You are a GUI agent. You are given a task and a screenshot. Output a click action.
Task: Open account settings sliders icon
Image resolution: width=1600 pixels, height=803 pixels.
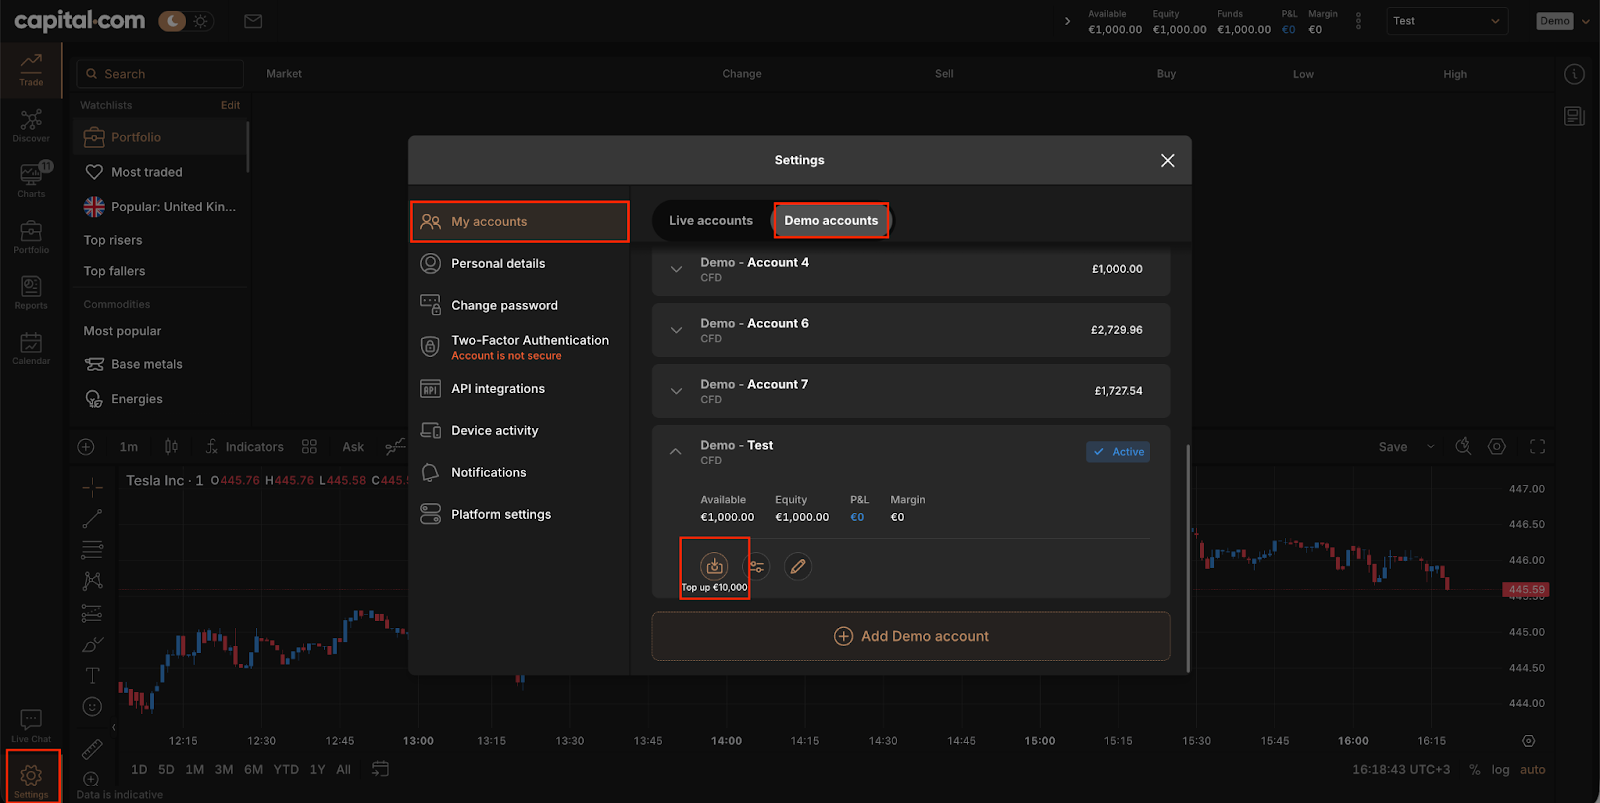pos(757,567)
